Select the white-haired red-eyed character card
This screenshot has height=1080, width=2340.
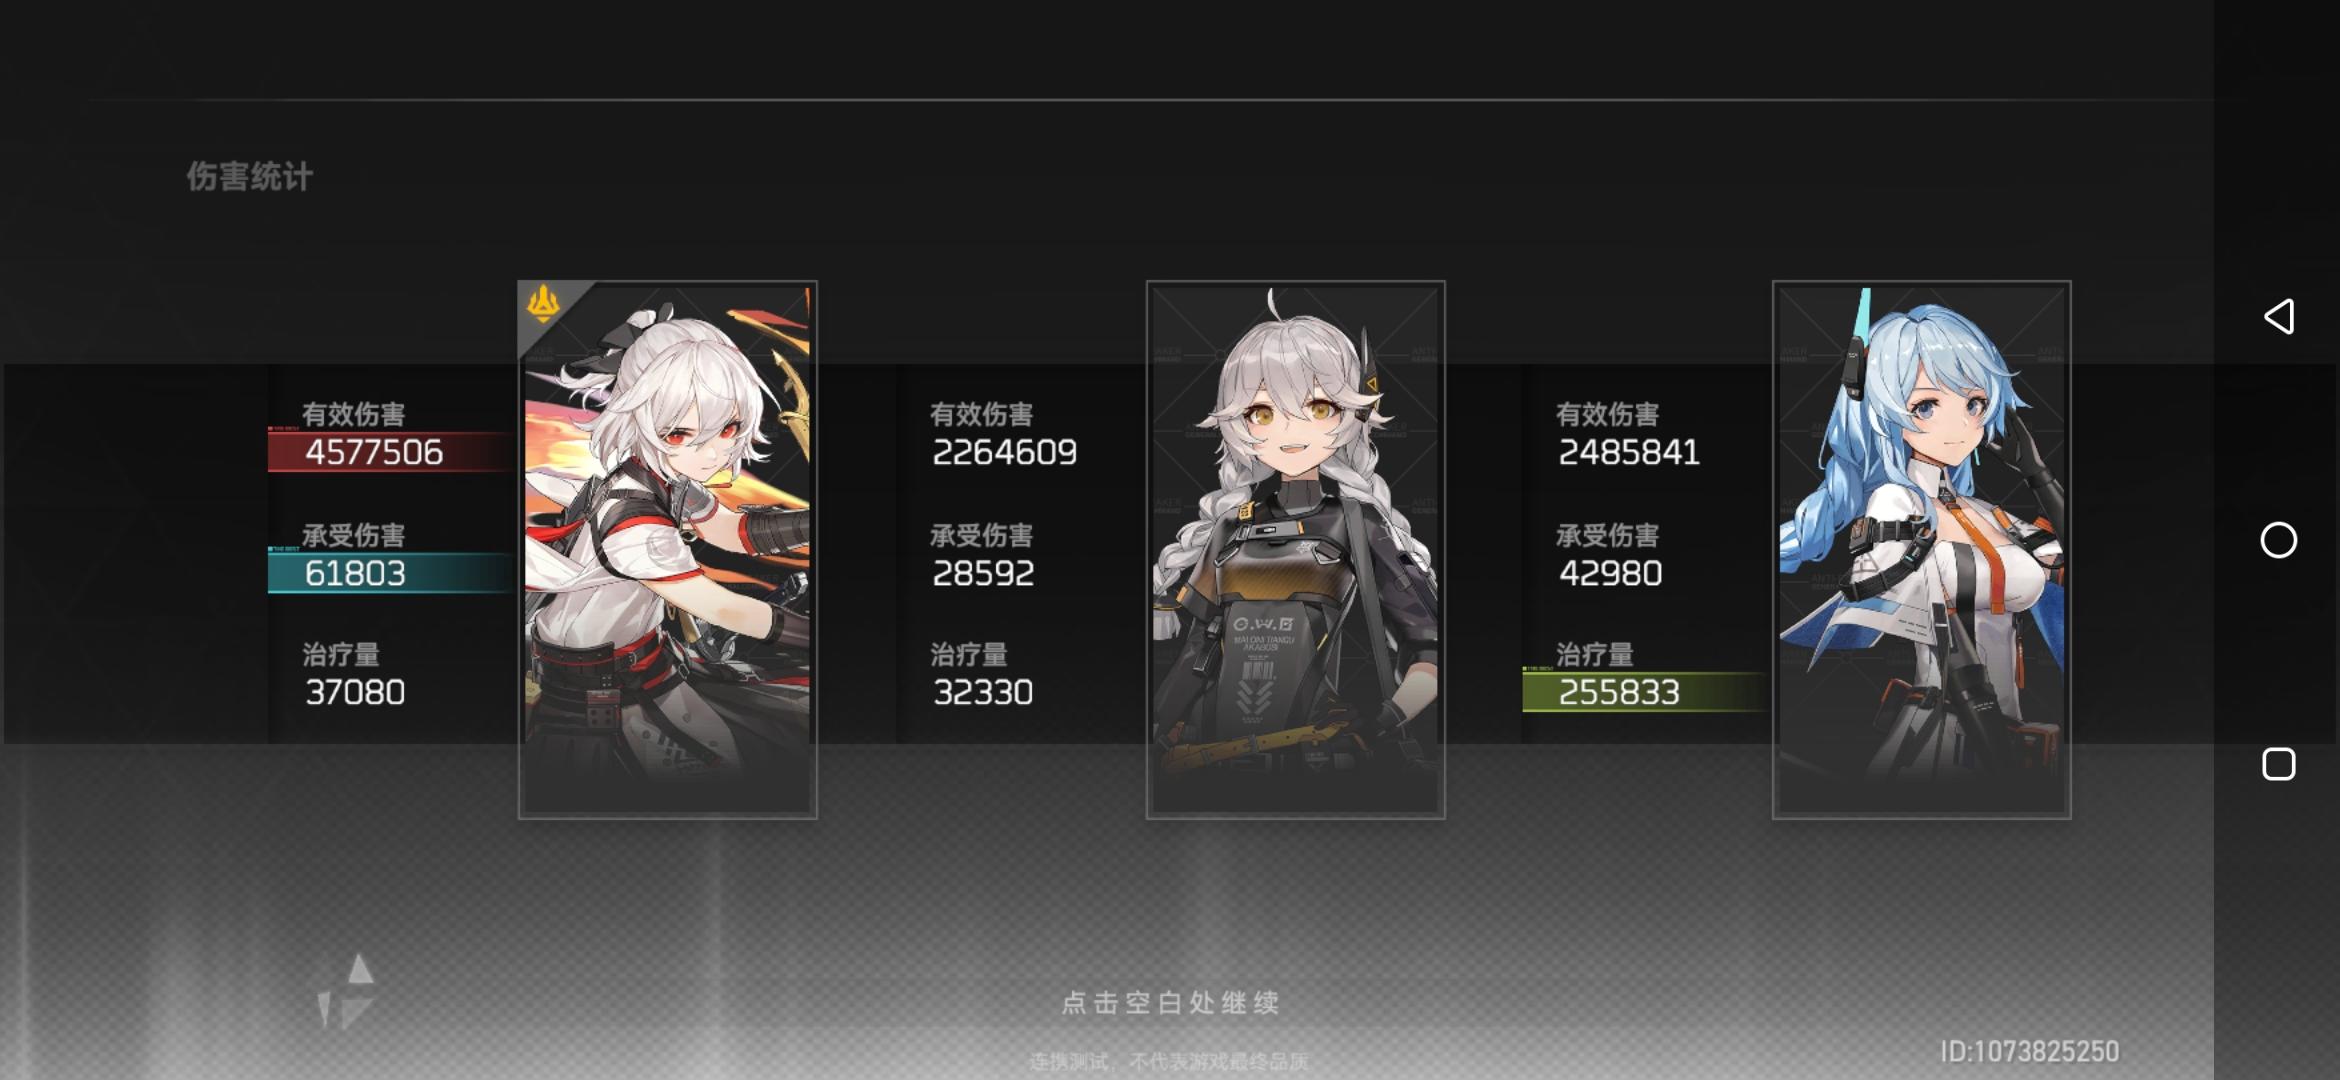coord(668,549)
